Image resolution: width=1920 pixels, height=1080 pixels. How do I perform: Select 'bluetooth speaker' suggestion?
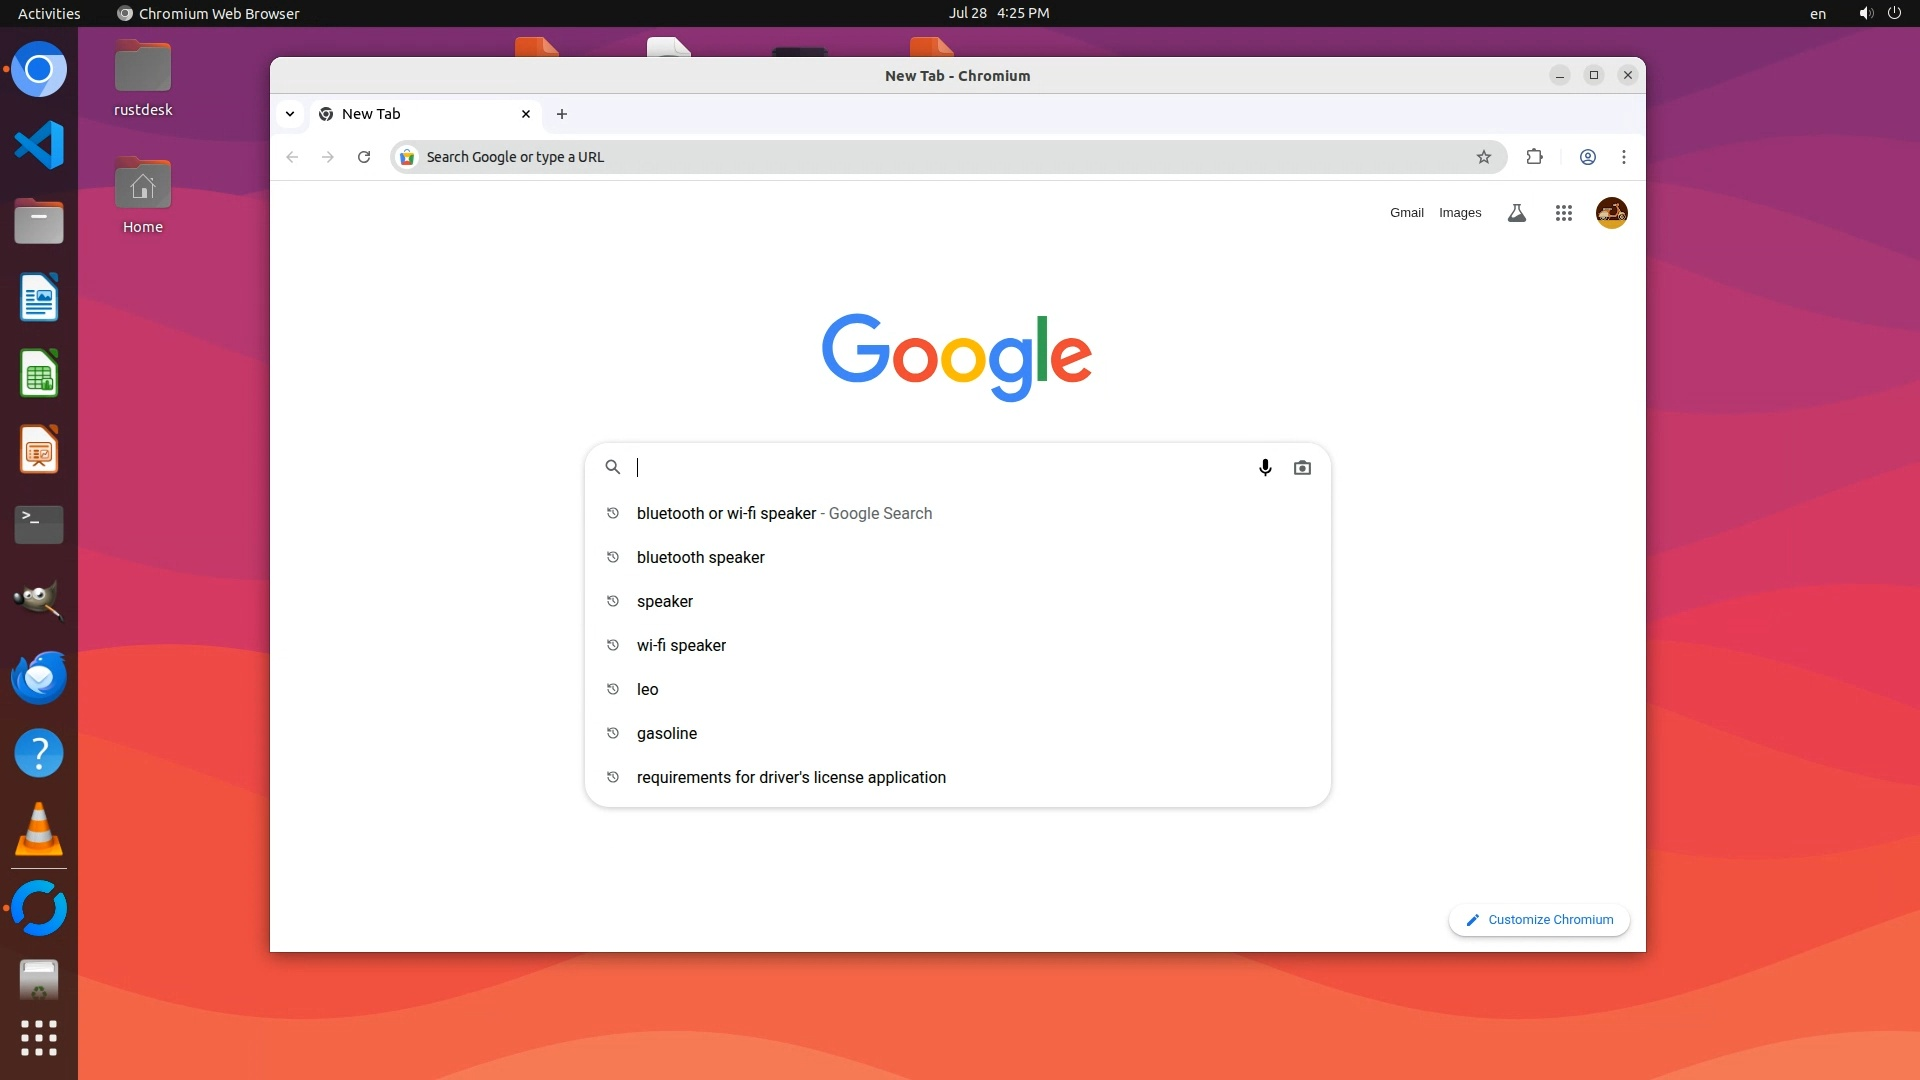700,557
